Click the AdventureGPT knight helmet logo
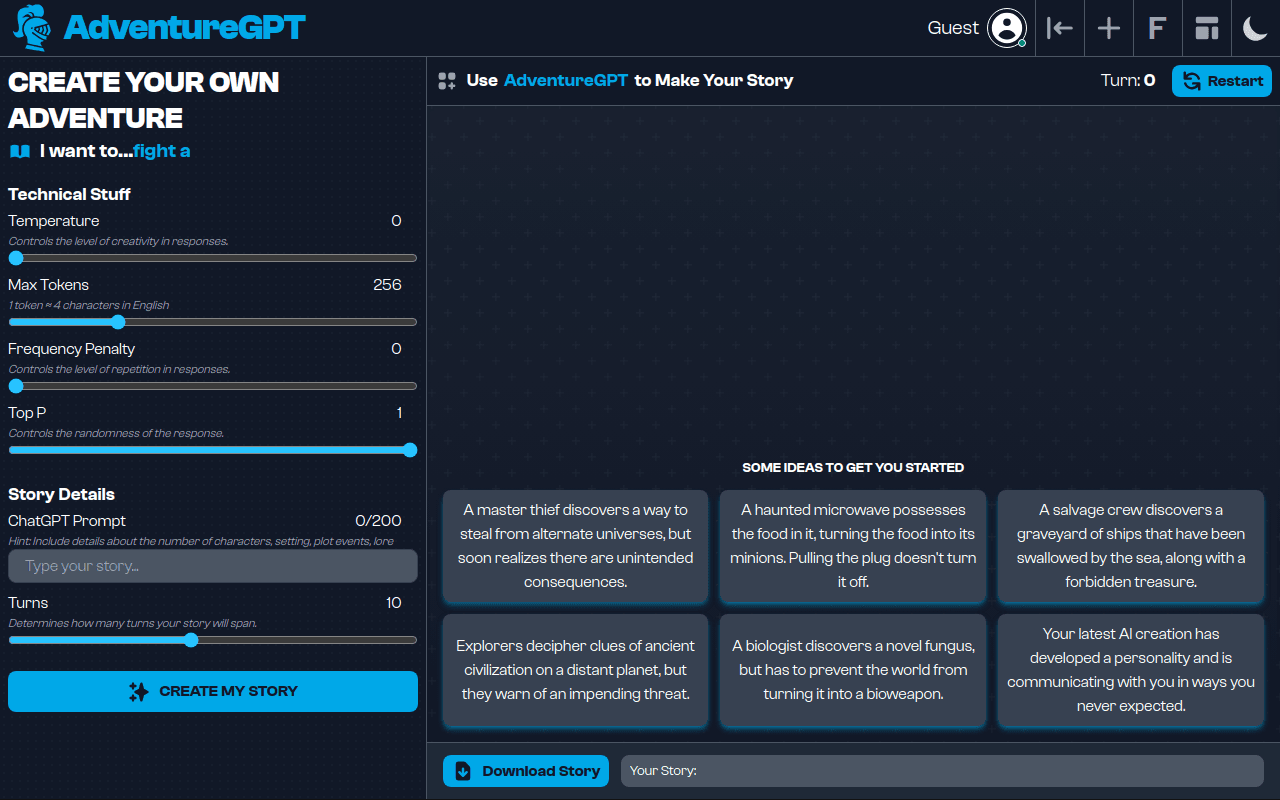 (x=32, y=28)
